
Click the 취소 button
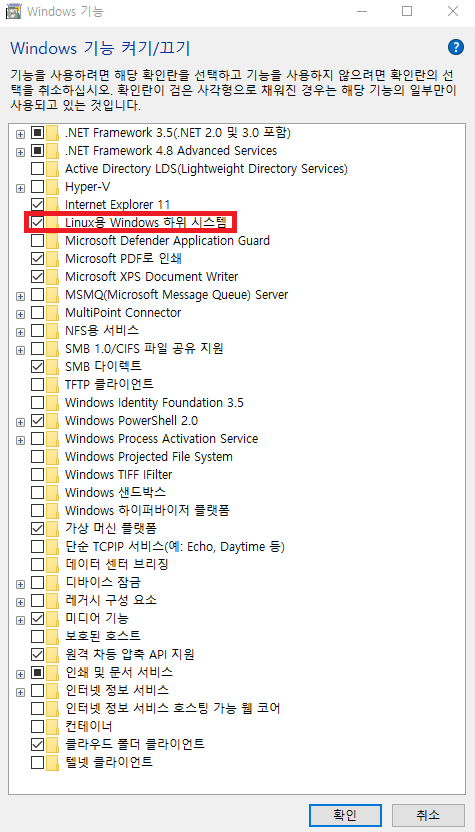428,815
